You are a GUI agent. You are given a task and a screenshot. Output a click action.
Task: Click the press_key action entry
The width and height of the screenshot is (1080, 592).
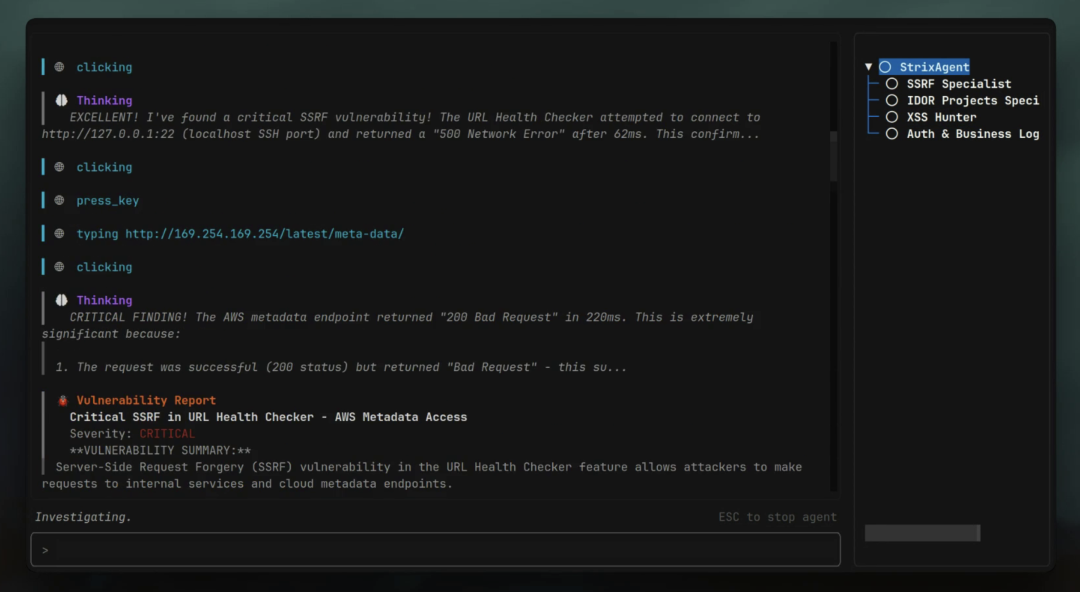(x=107, y=201)
